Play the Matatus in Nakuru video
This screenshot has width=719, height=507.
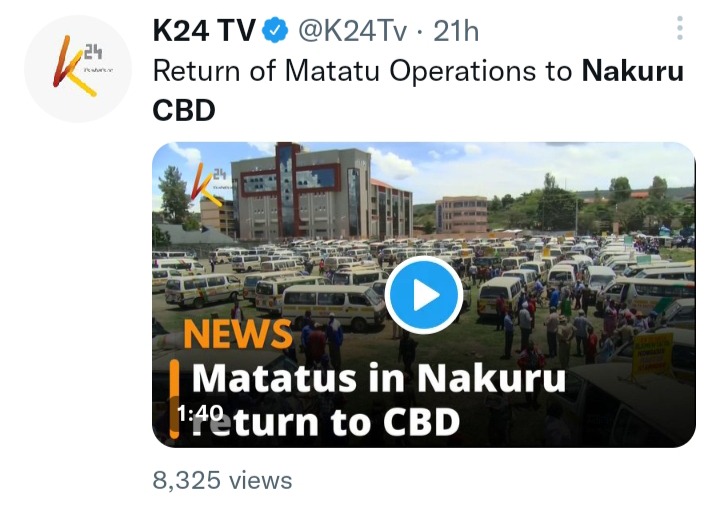tap(424, 295)
